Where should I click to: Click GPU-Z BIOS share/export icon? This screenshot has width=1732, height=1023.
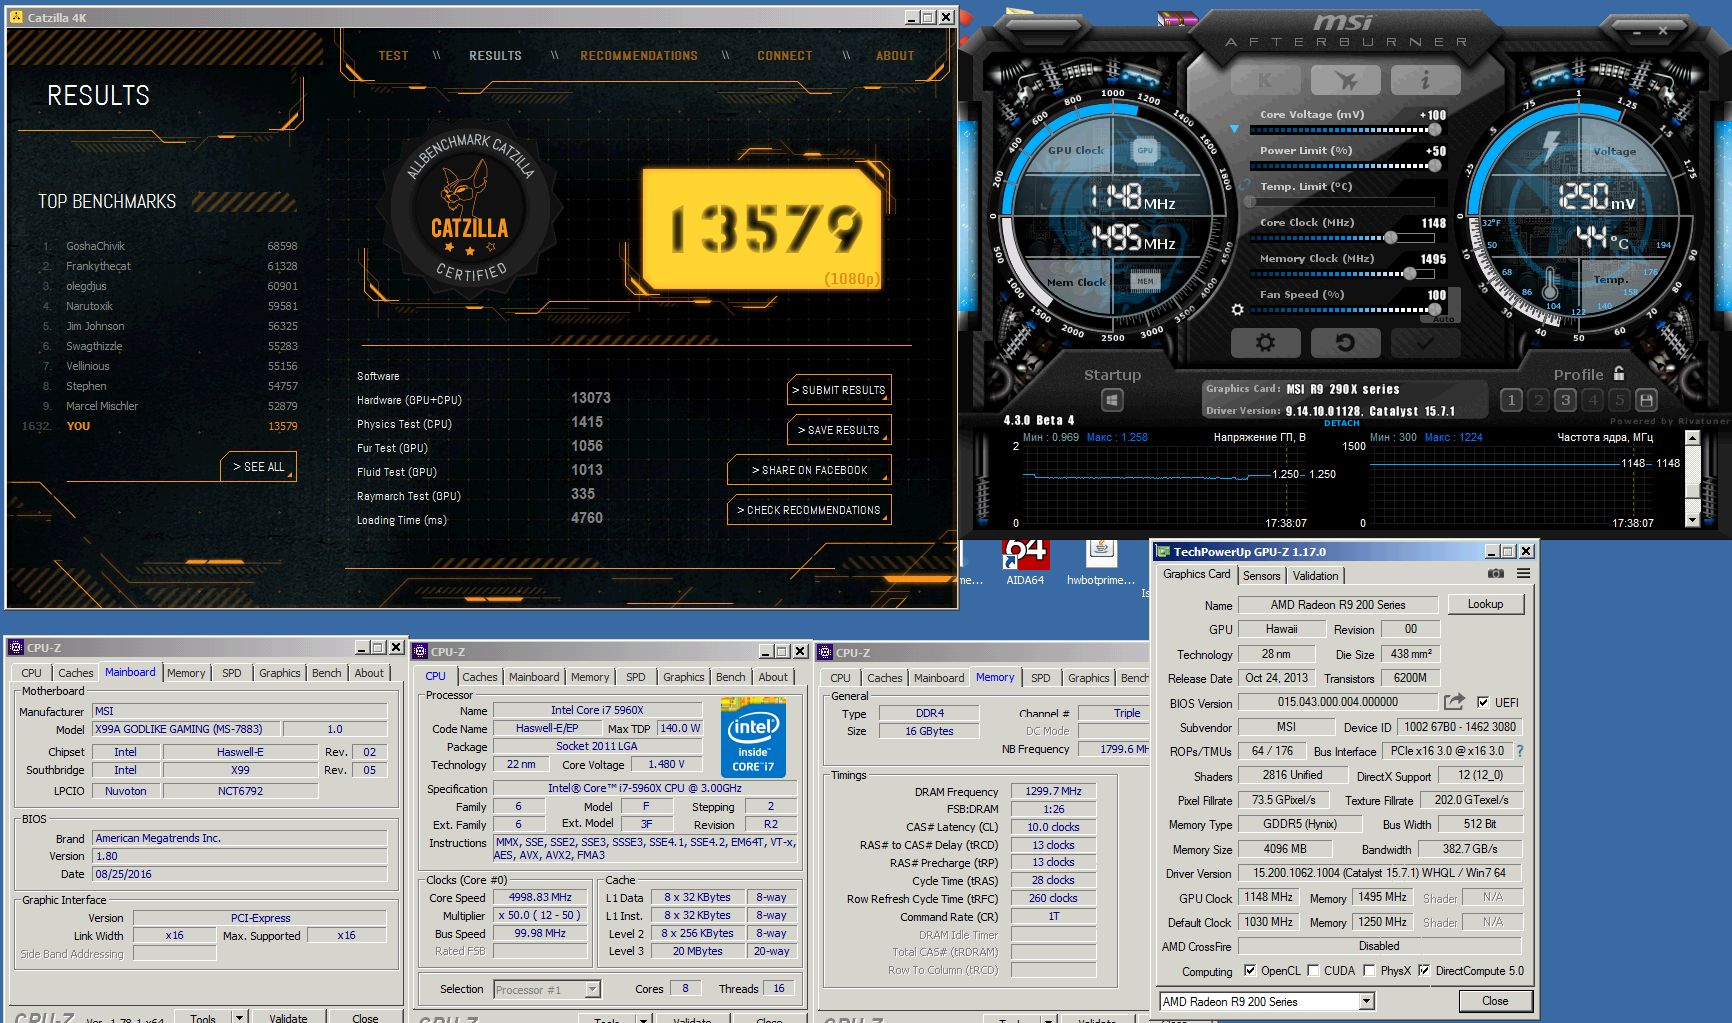click(1454, 702)
